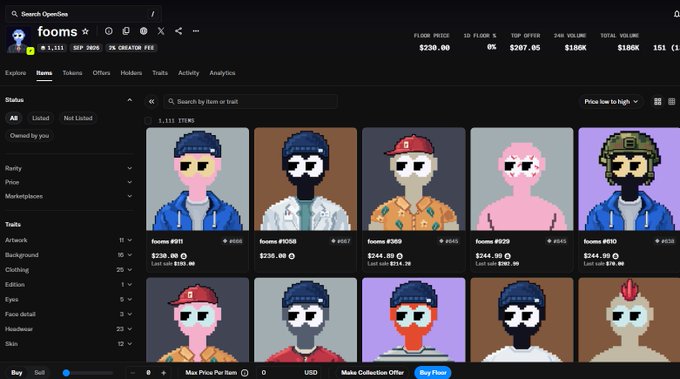Increase item count with plus button
The width and height of the screenshot is (680, 379).
point(163,372)
